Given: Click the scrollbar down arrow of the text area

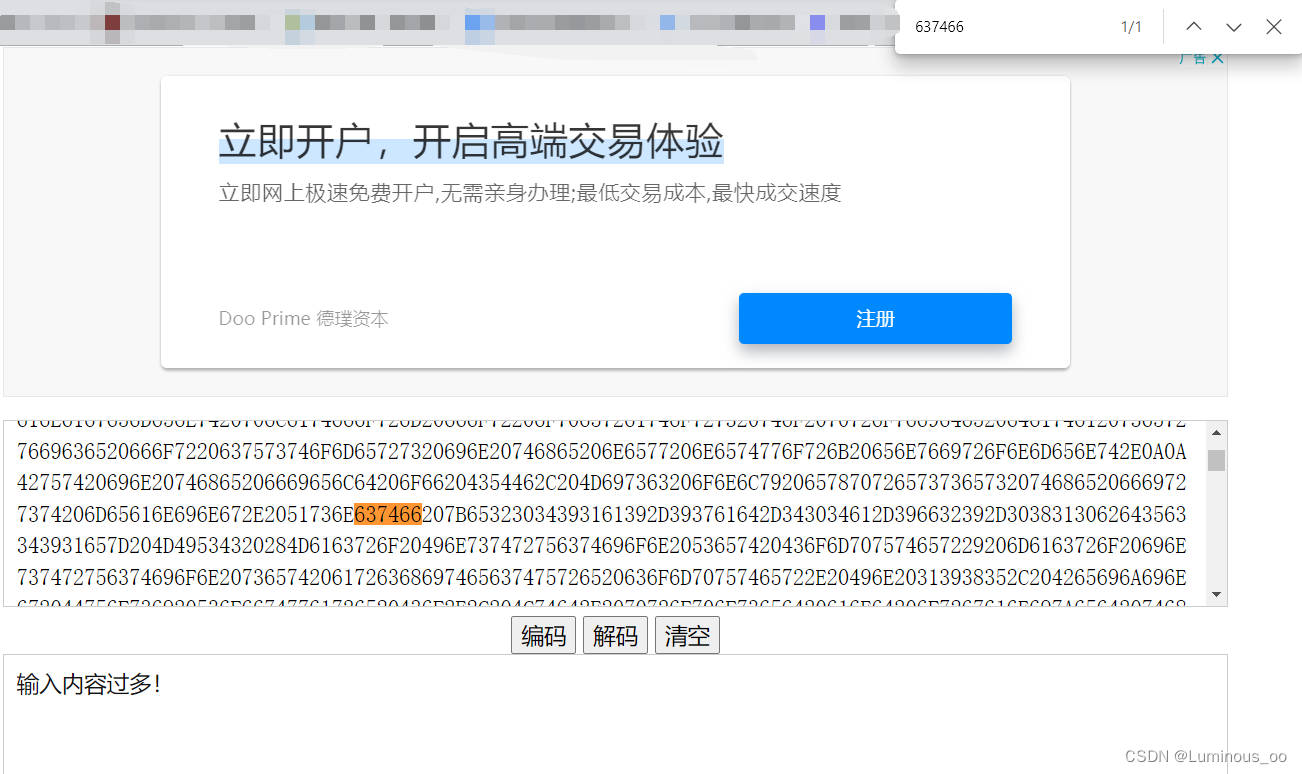Looking at the screenshot, I should [x=1216, y=592].
